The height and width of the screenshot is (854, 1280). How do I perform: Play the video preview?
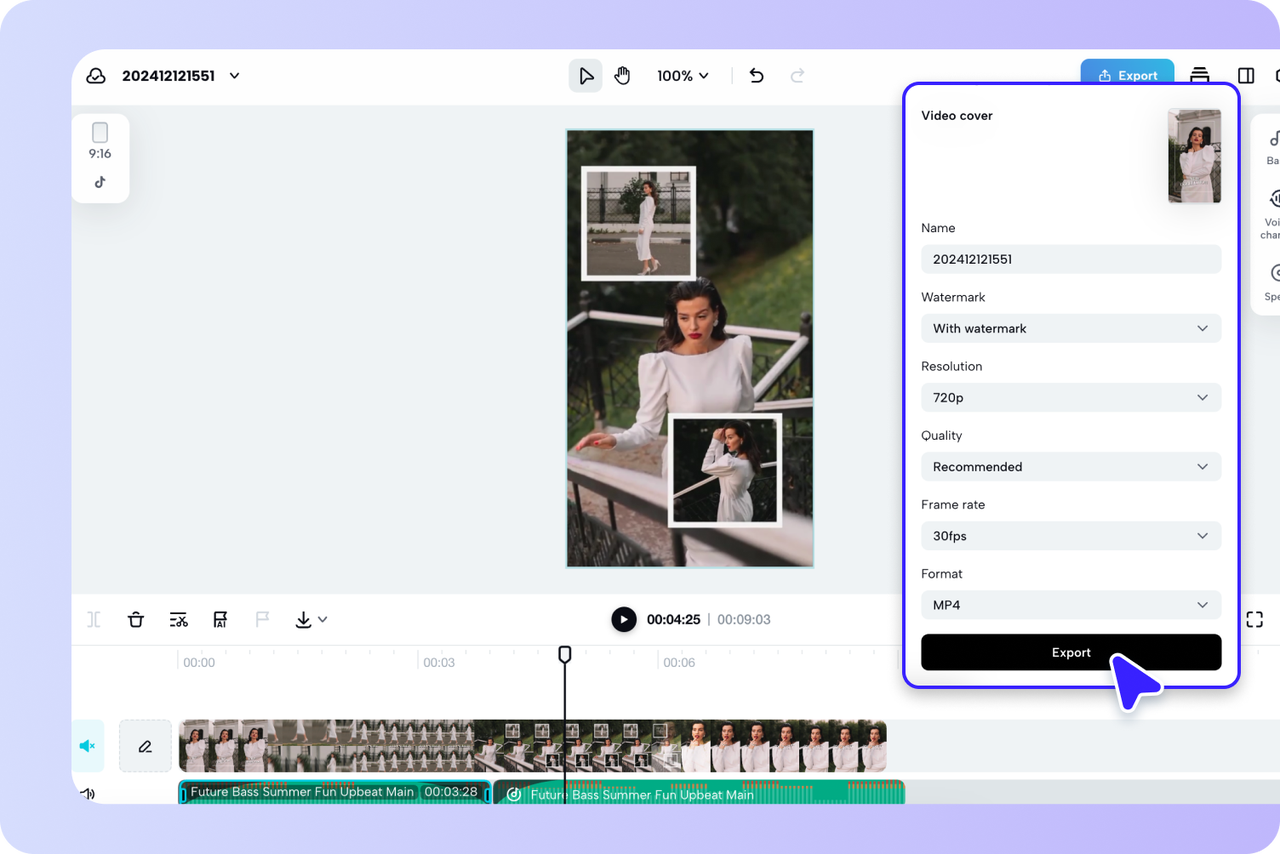click(623, 620)
